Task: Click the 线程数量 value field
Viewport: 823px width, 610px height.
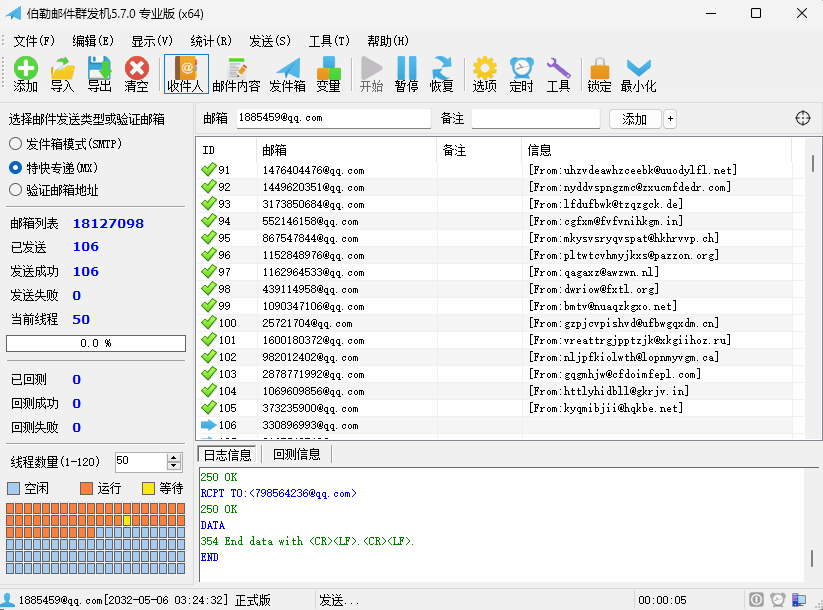Action: pos(141,462)
